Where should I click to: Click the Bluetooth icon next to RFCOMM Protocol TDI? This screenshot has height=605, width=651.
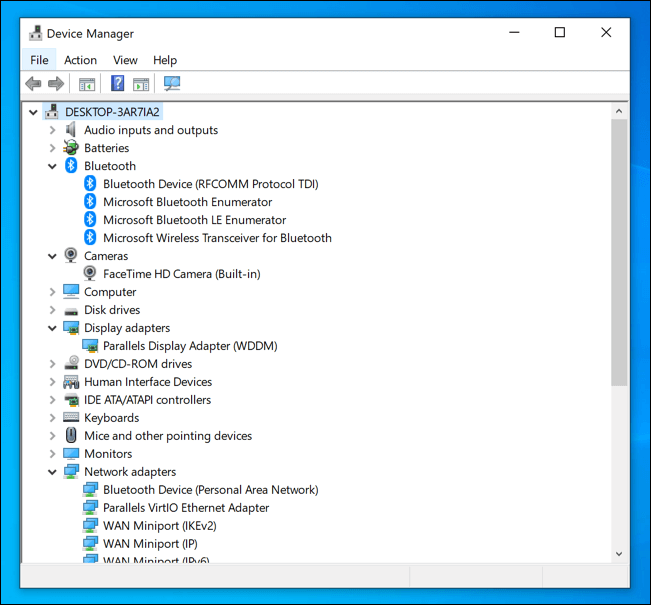[x=90, y=184]
